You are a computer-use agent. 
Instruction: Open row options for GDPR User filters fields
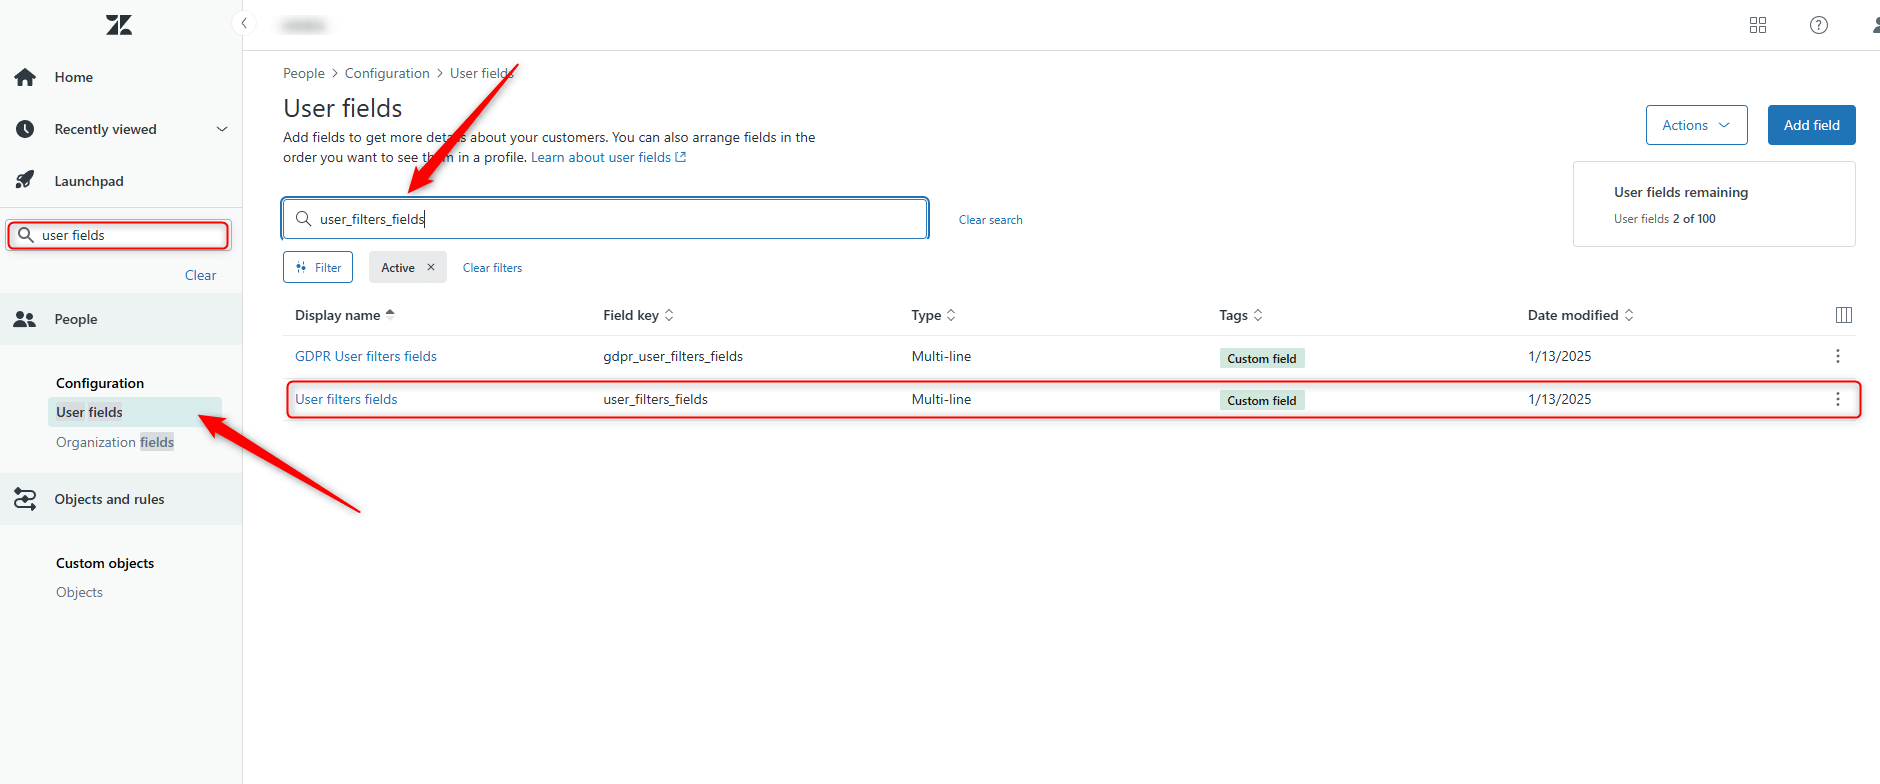click(1837, 356)
